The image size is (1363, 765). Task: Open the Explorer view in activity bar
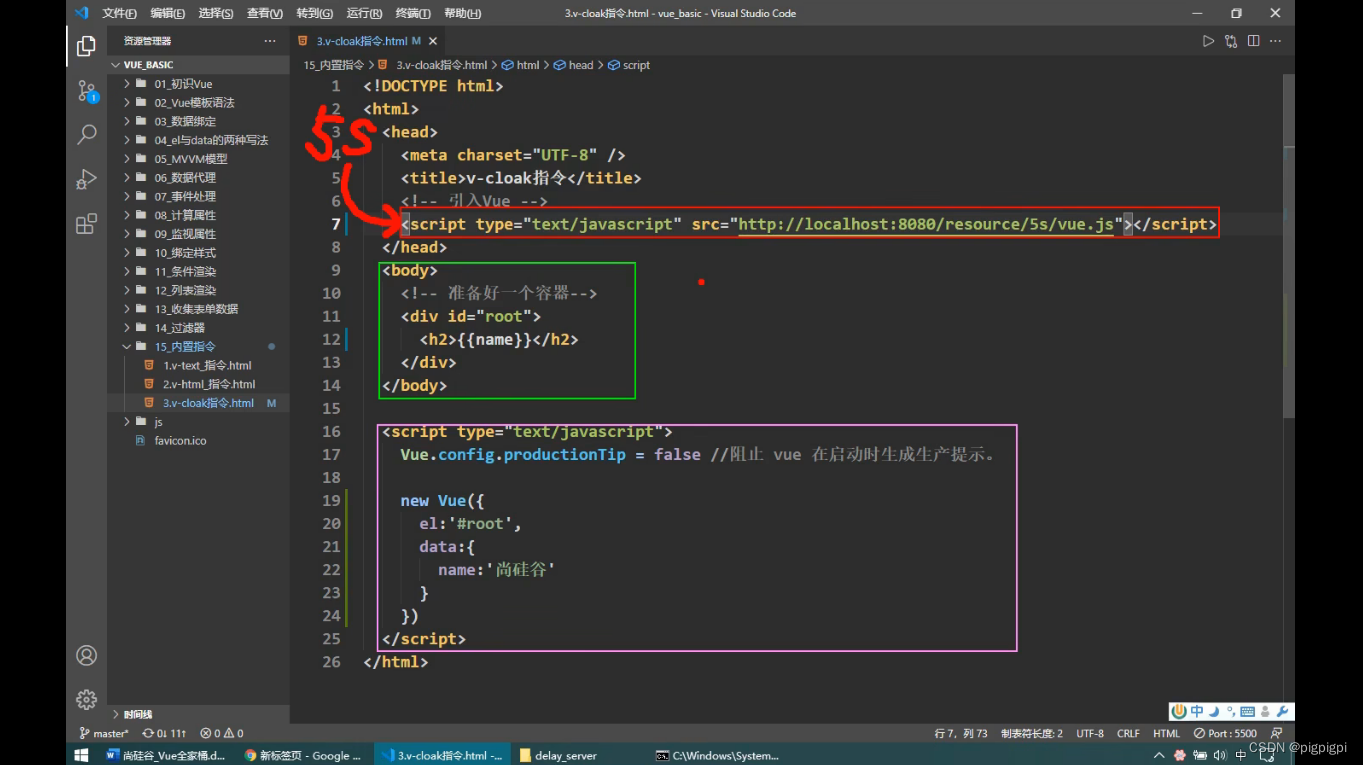pyautogui.click(x=87, y=46)
